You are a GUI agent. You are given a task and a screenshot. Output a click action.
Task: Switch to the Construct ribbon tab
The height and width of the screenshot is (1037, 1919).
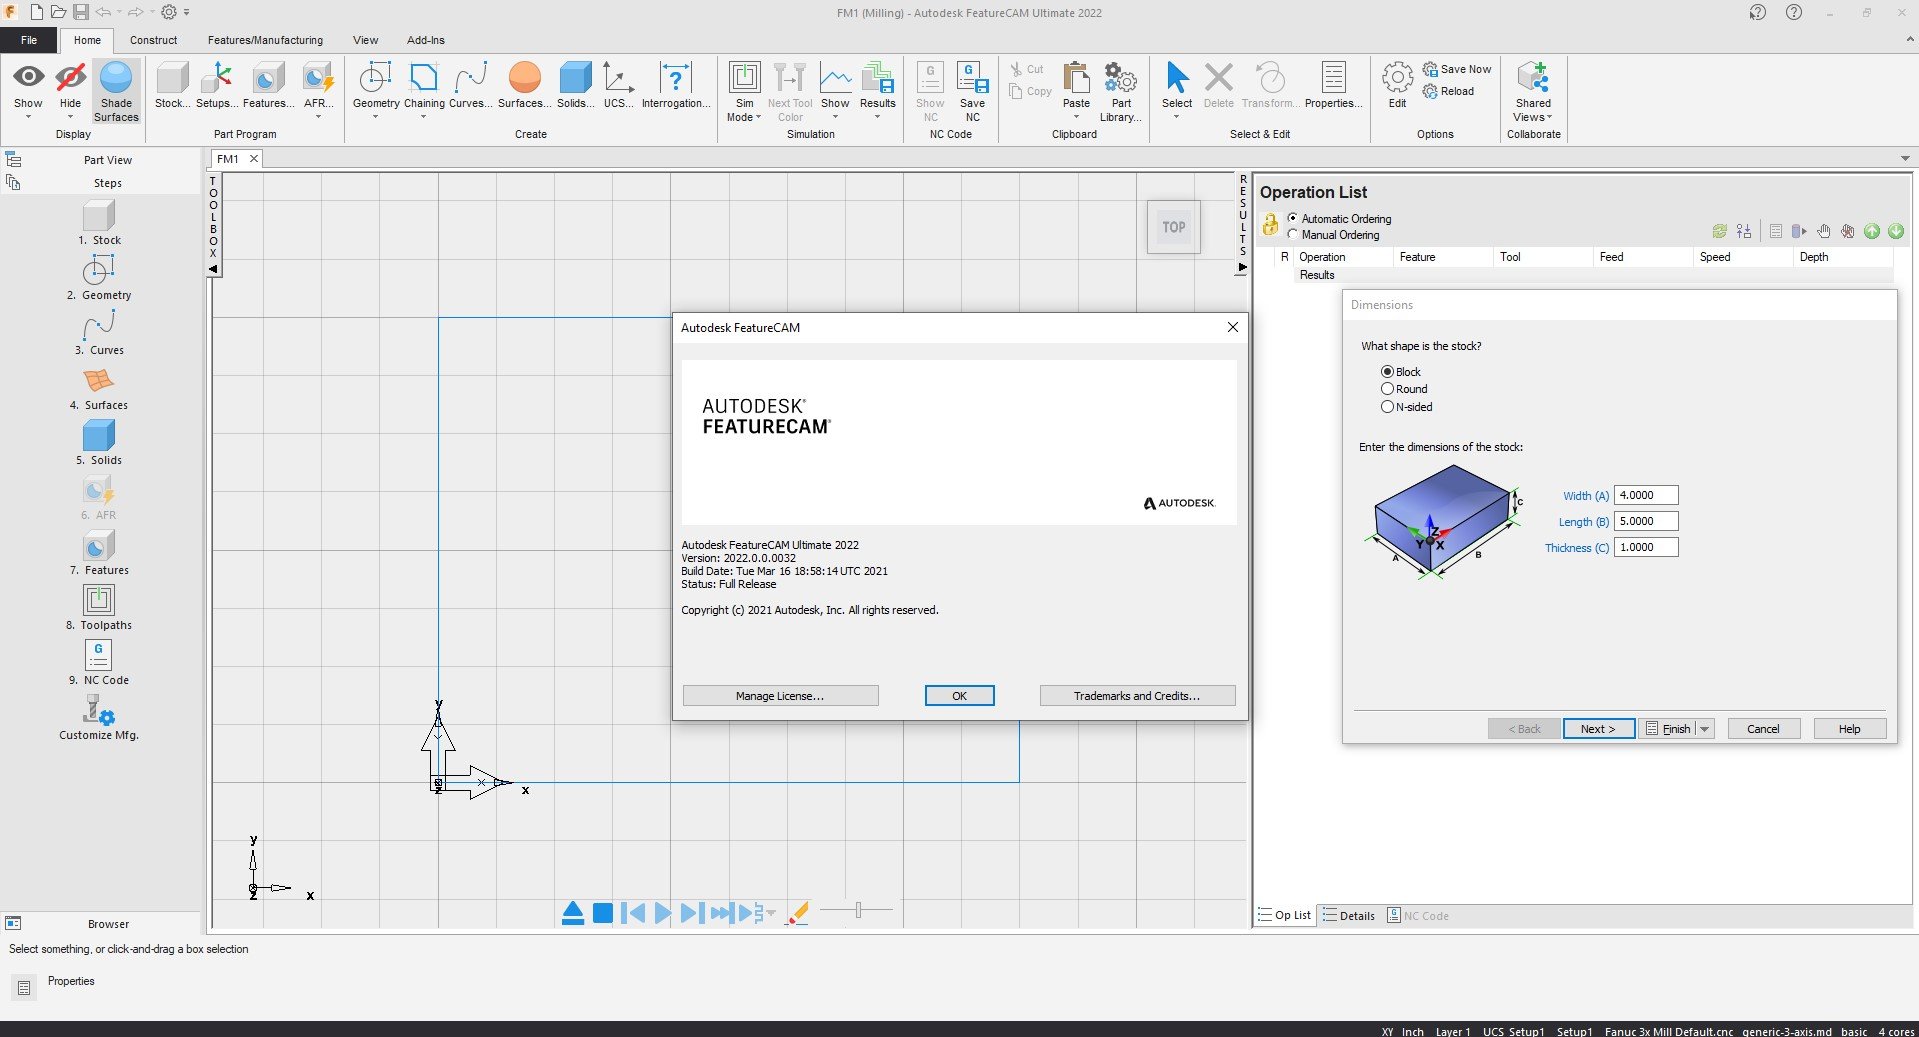pos(153,40)
